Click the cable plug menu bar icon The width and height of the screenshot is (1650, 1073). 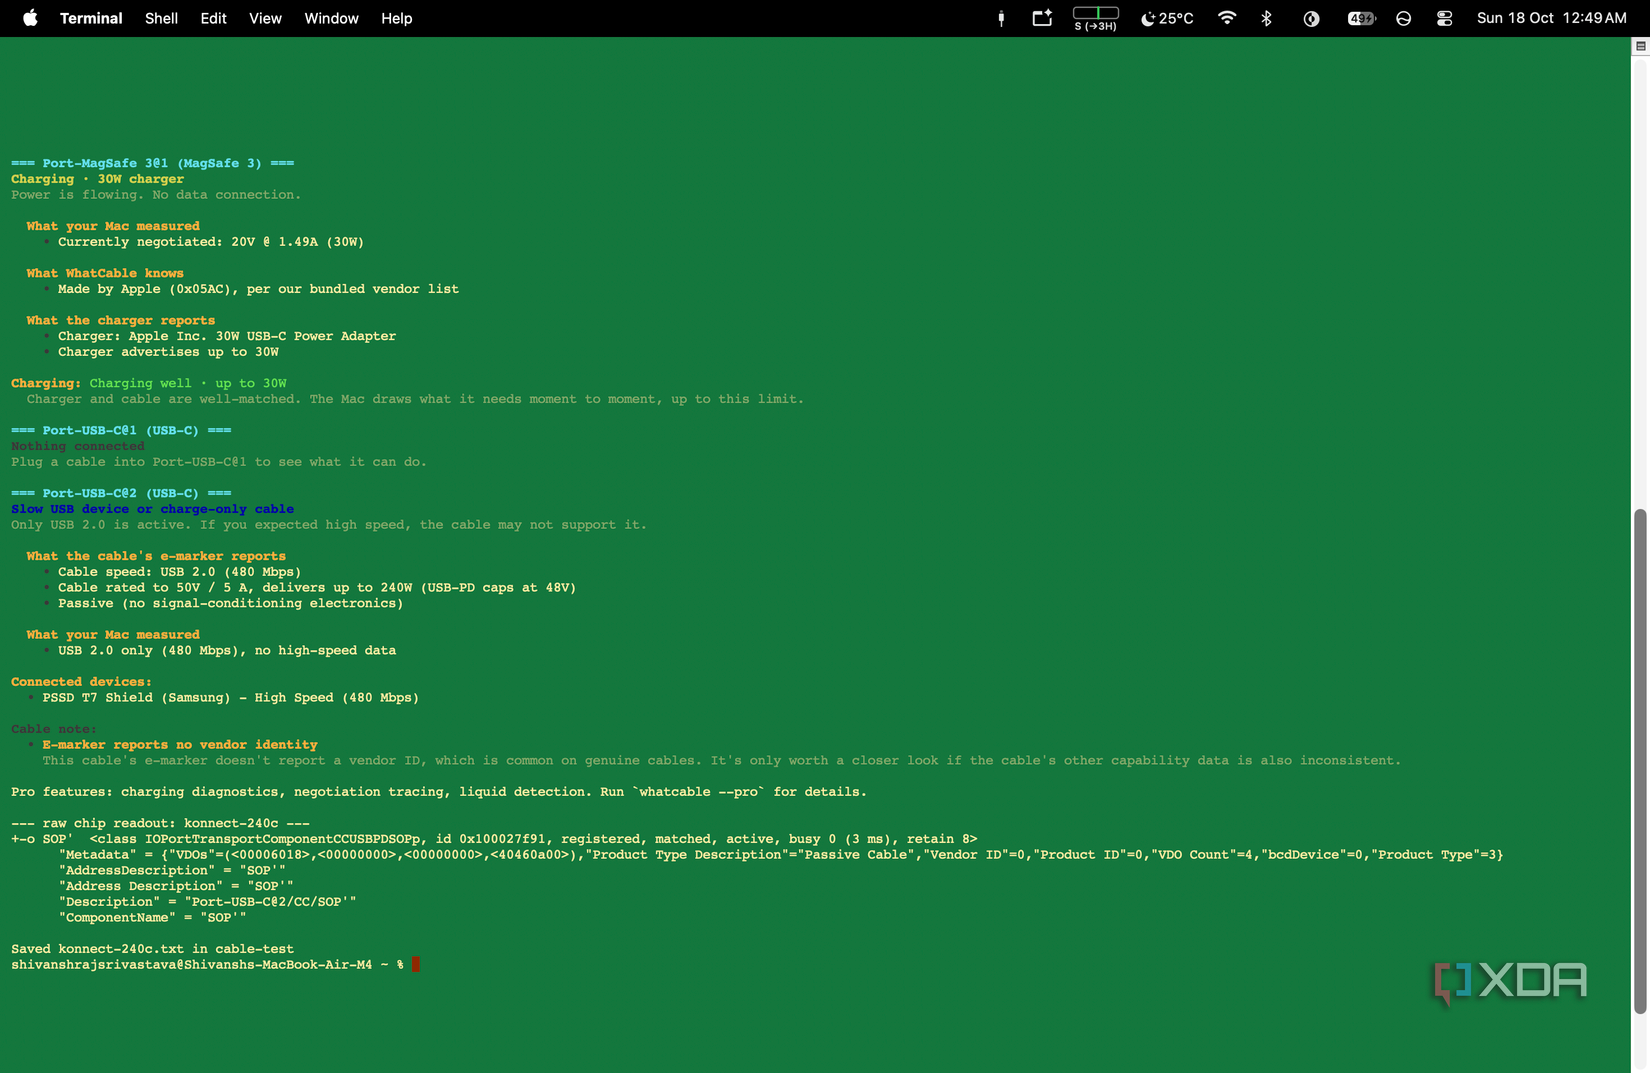(1001, 18)
